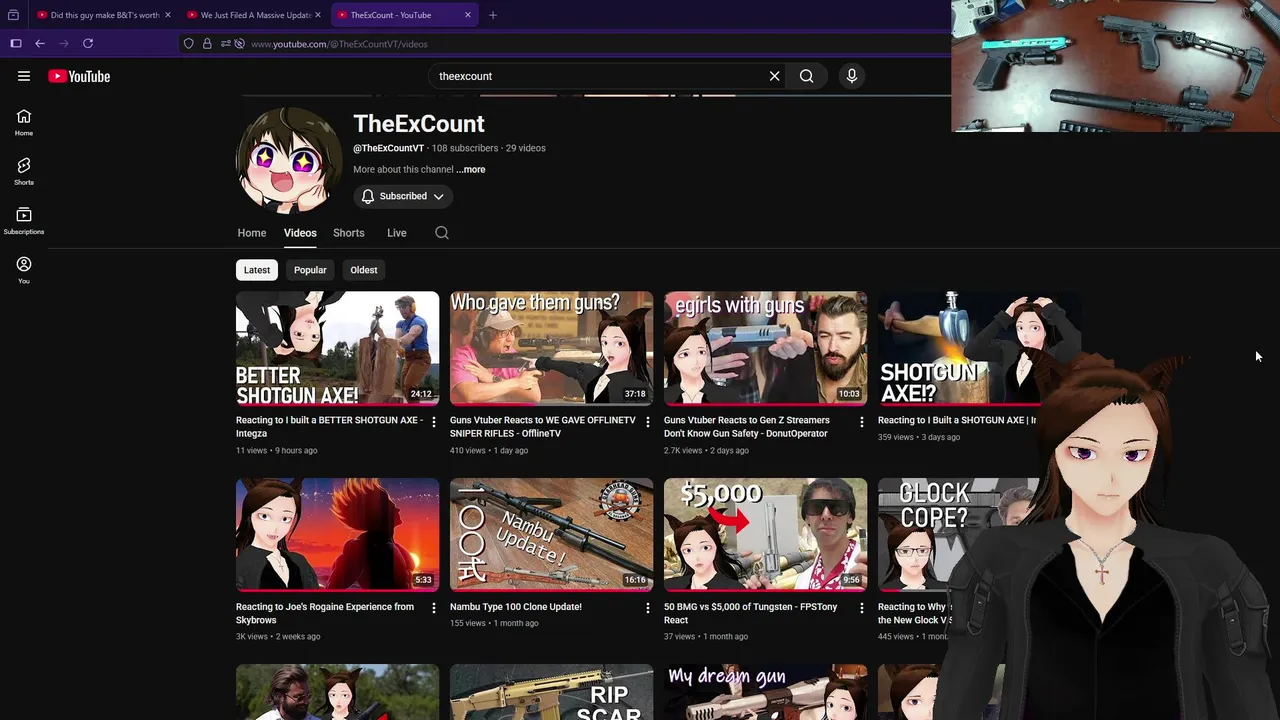Open options menu for BETTER SHOTGUN AXE video
Screen dimensions: 1280x720
[433, 422]
